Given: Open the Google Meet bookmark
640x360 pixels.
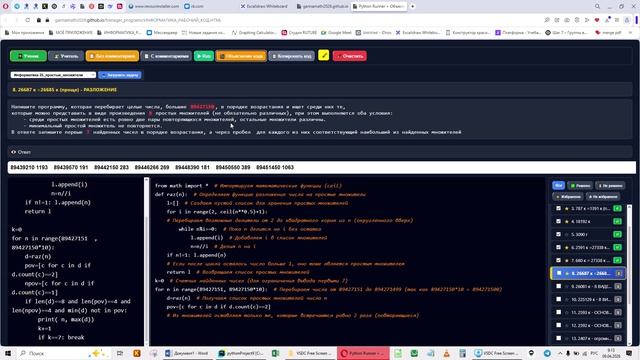Looking at the screenshot, I should click(336, 32).
